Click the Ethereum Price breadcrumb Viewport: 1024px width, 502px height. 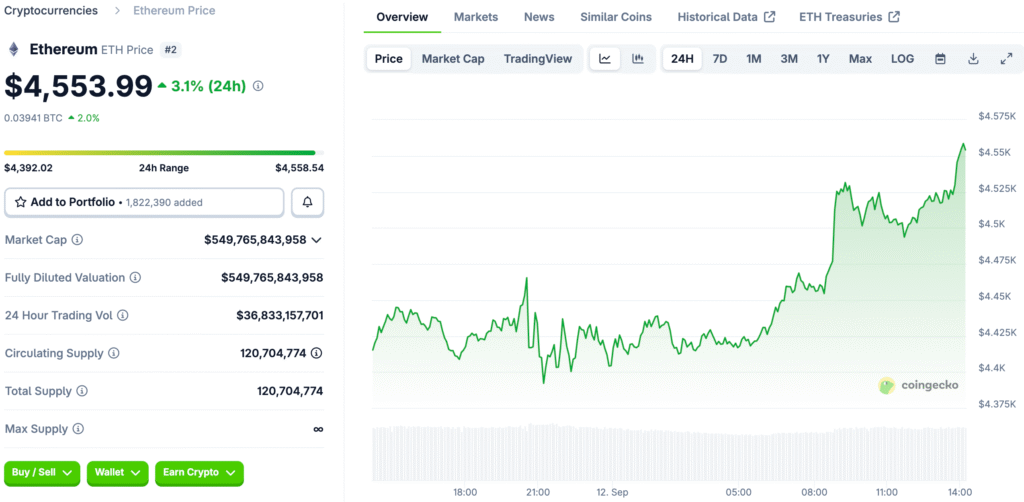click(x=174, y=10)
